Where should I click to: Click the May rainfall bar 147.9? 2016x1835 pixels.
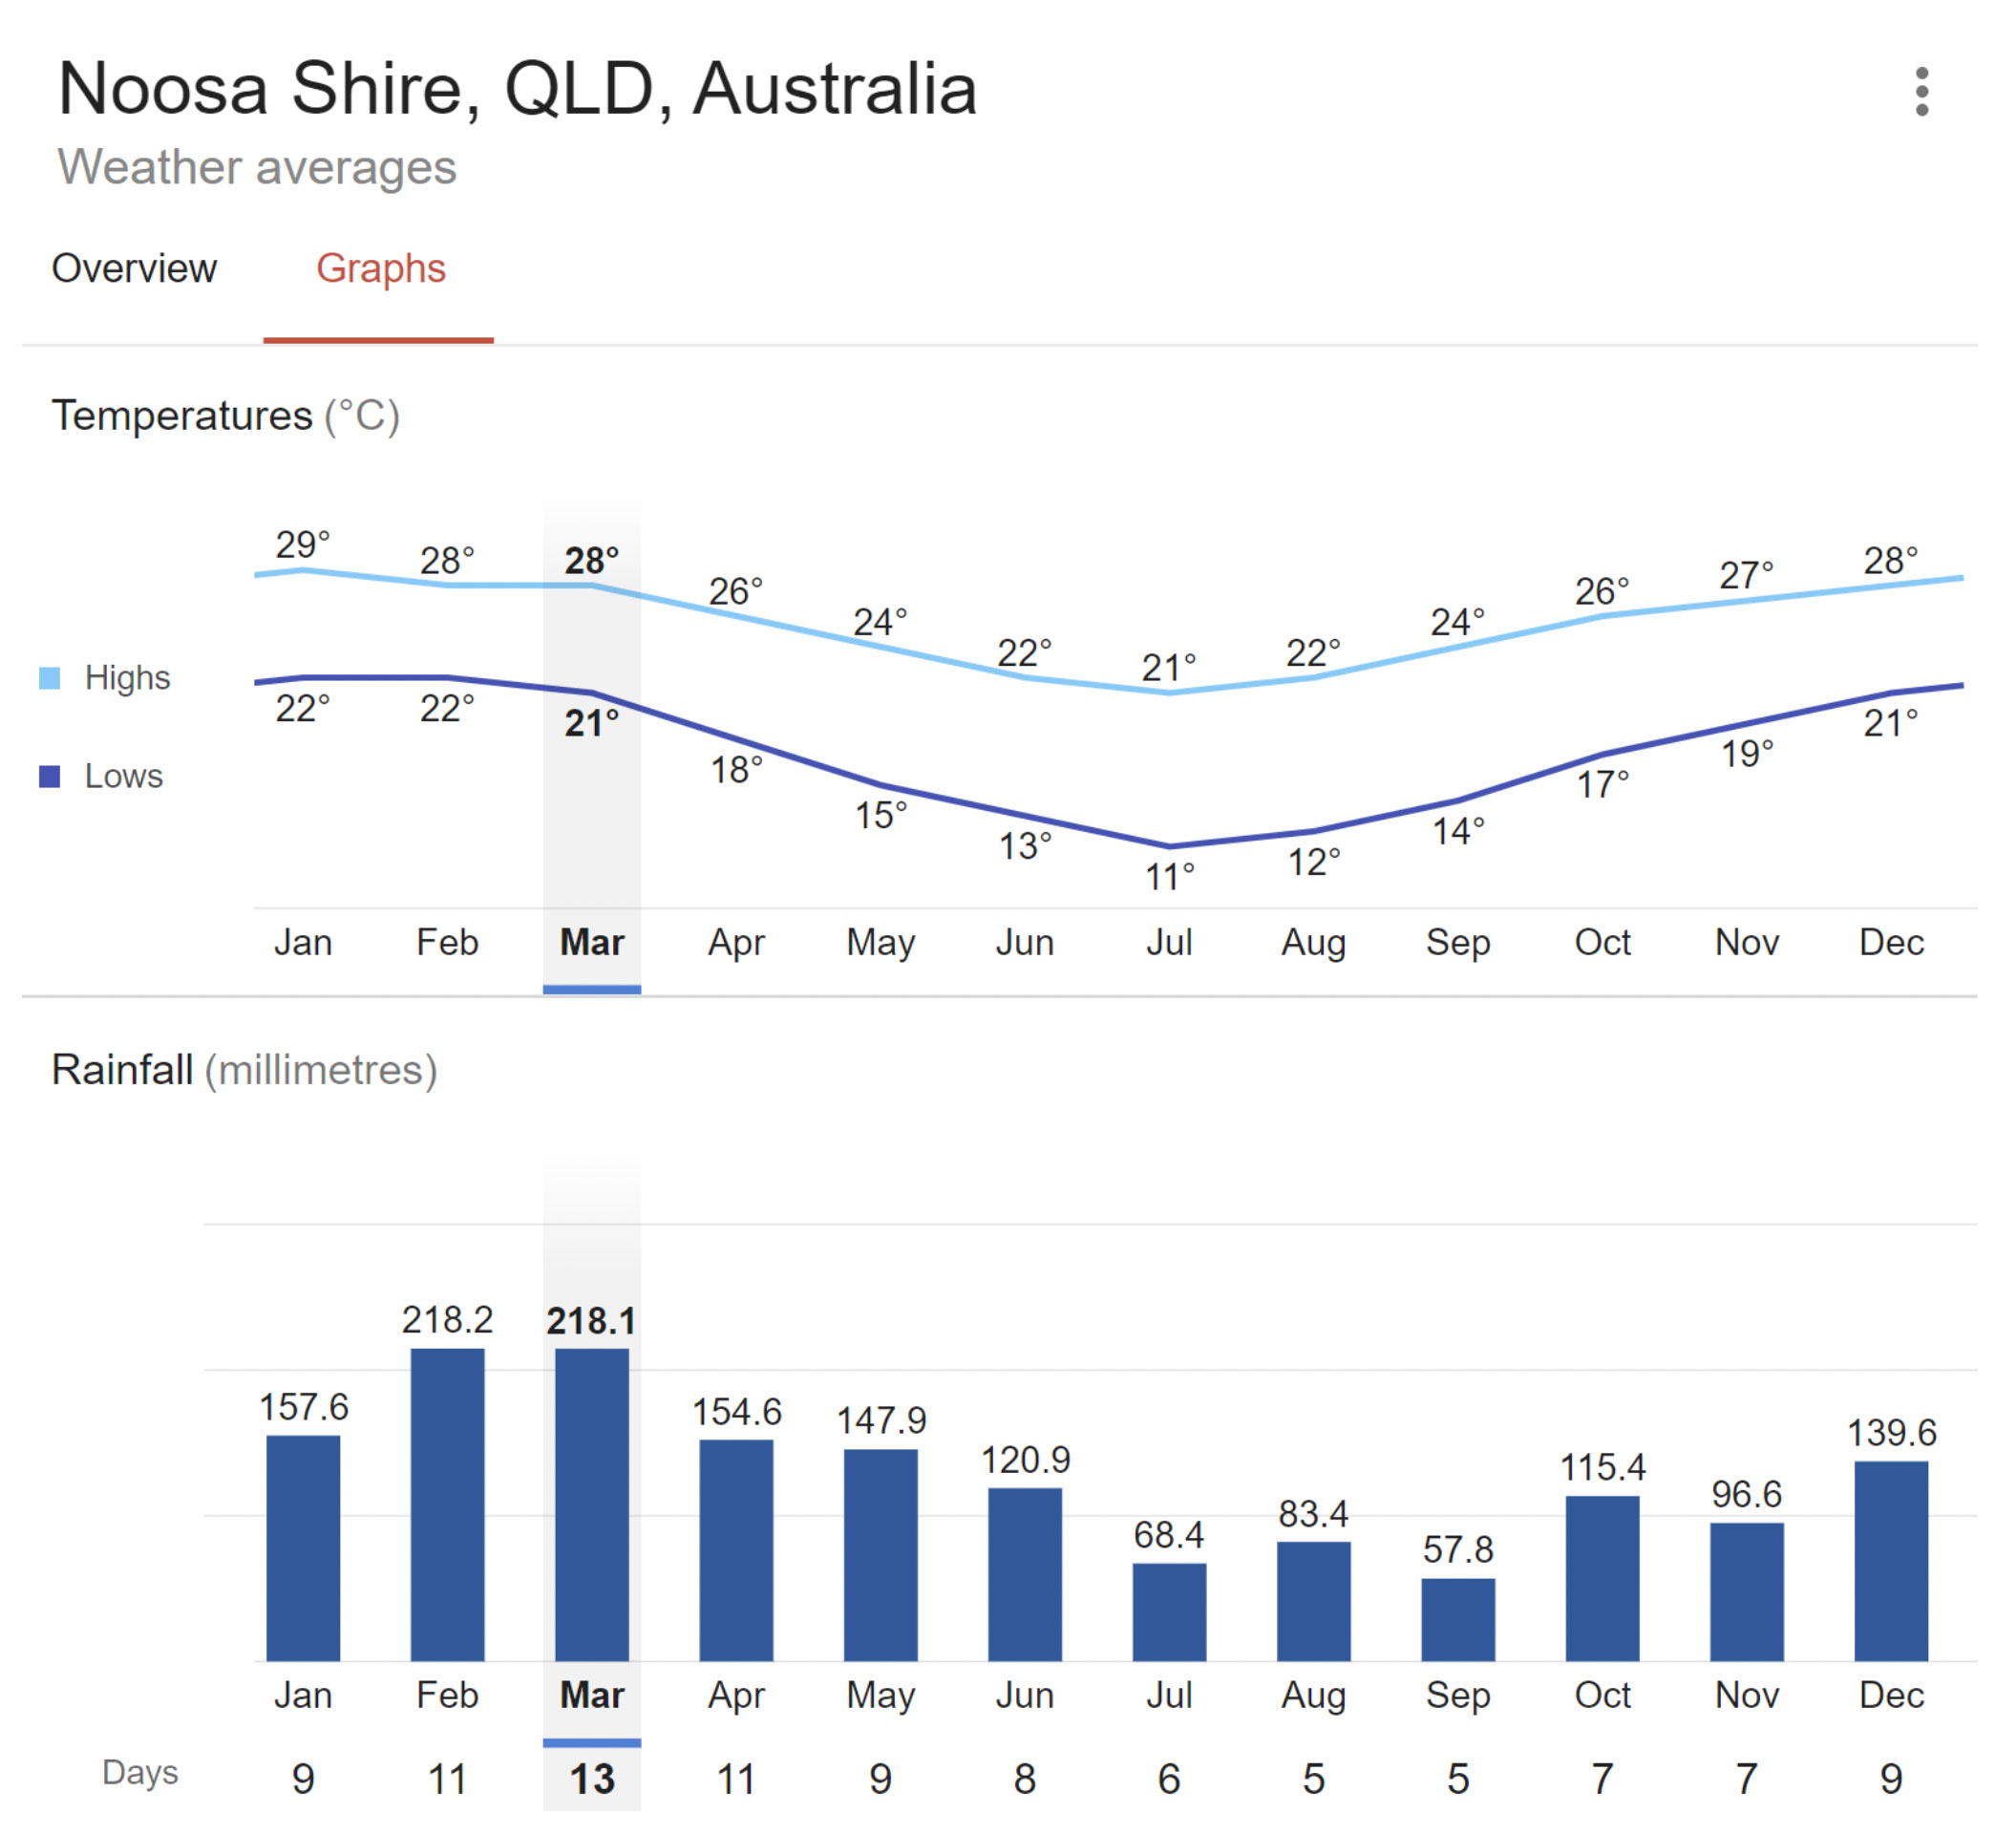click(881, 1555)
